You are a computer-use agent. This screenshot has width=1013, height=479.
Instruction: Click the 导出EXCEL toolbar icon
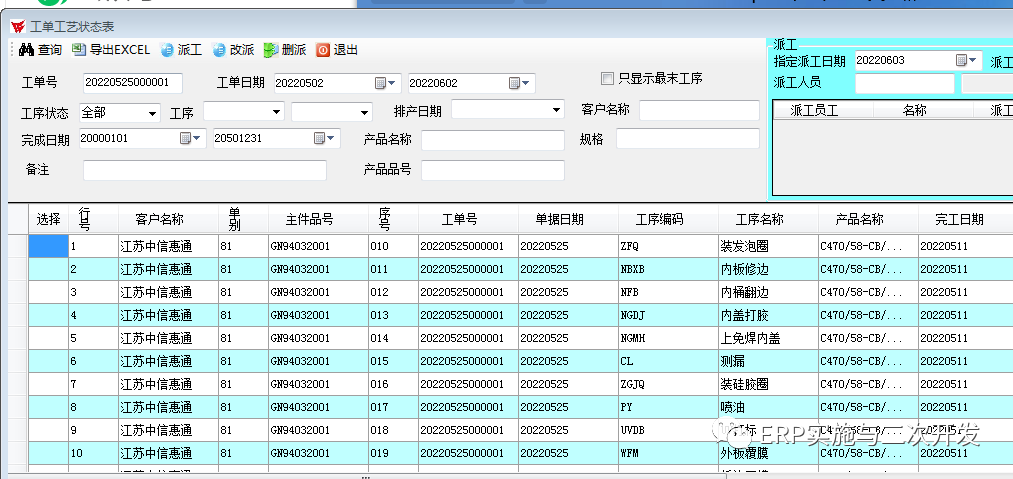point(79,50)
